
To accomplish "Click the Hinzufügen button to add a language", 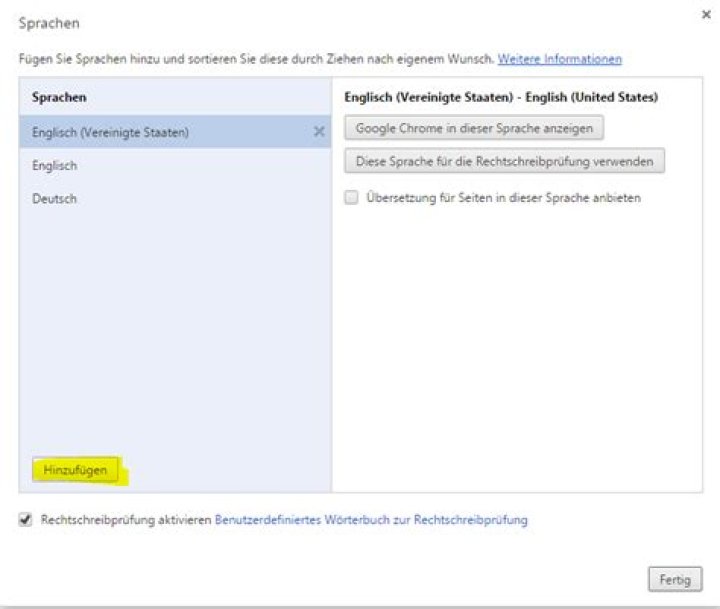I will coord(76,470).
